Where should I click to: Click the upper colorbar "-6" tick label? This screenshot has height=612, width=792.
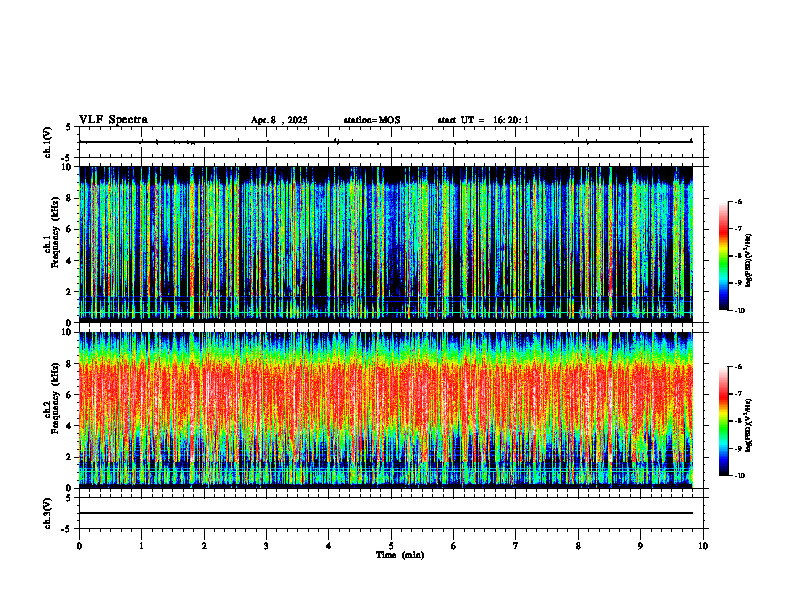(738, 201)
